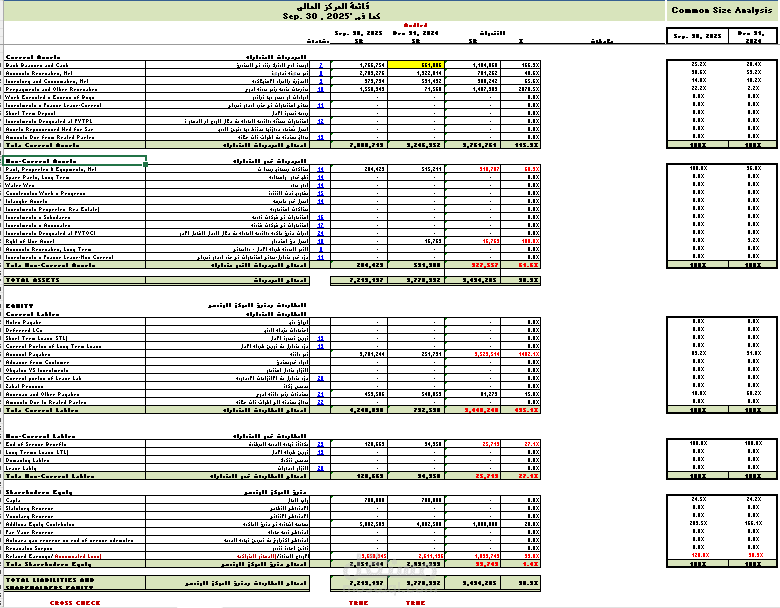
Task: Open the note link in Right of Use Asset row
Action: click(321, 241)
